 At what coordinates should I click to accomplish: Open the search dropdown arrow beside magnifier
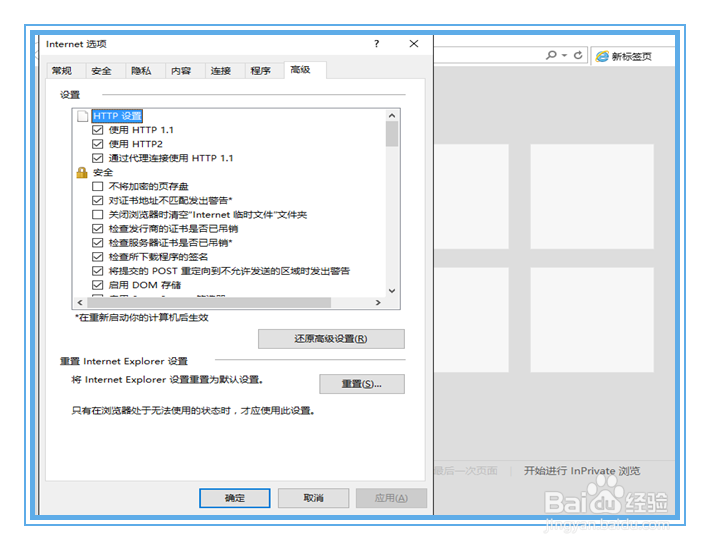tap(564, 55)
